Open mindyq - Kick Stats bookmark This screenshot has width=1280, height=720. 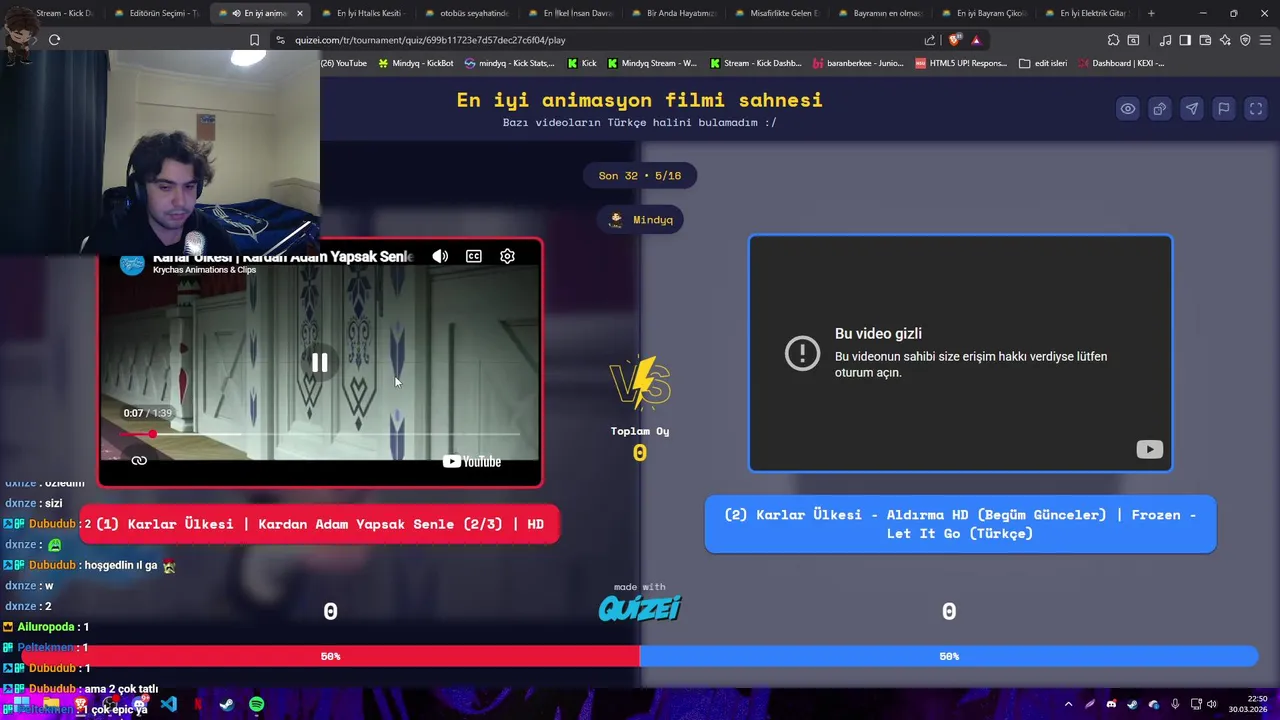[510, 63]
